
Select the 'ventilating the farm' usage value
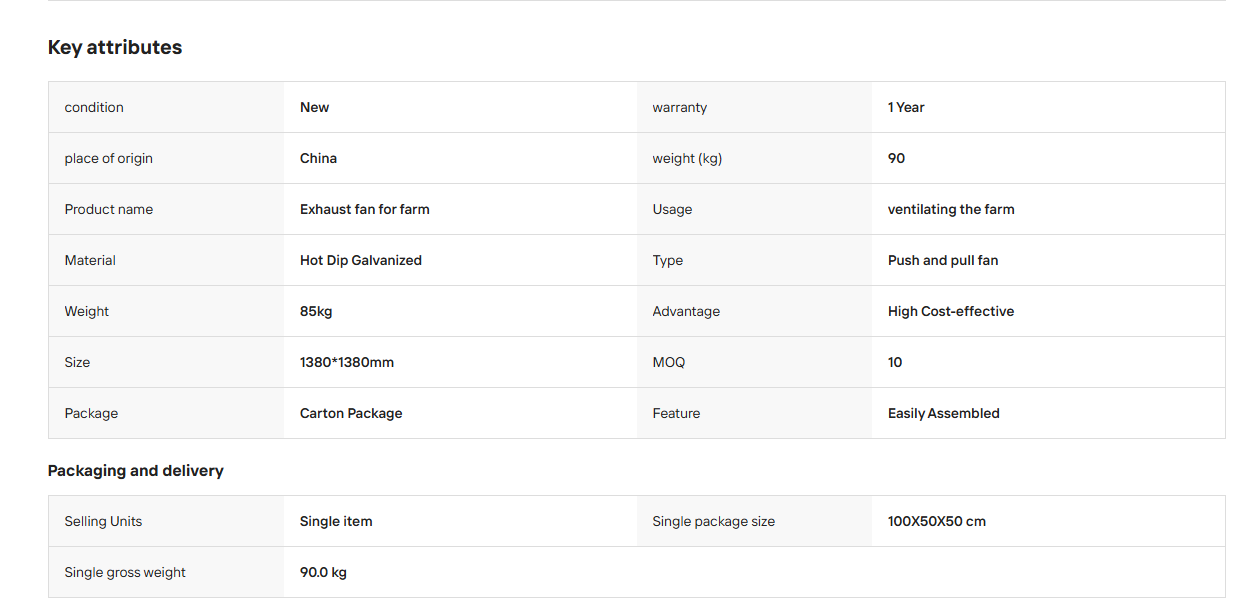[951, 209]
